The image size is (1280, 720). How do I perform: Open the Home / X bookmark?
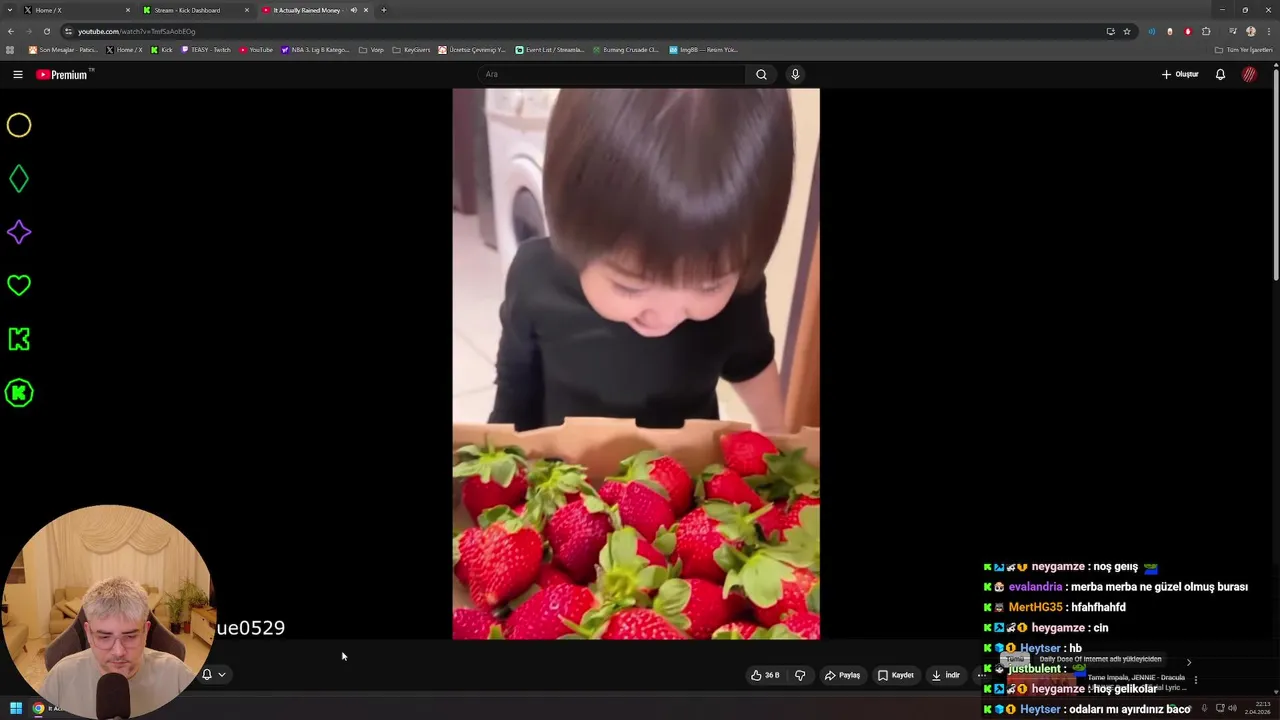point(124,50)
